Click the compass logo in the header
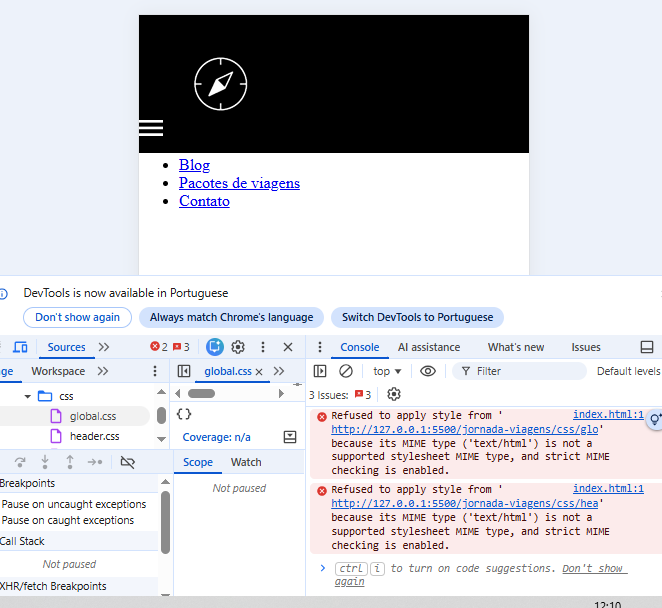The height and width of the screenshot is (608, 662). click(220, 84)
